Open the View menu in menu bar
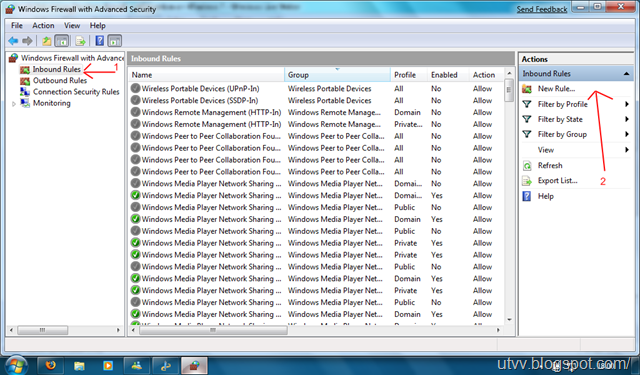This screenshot has height=375, width=640. [x=72, y=25]
